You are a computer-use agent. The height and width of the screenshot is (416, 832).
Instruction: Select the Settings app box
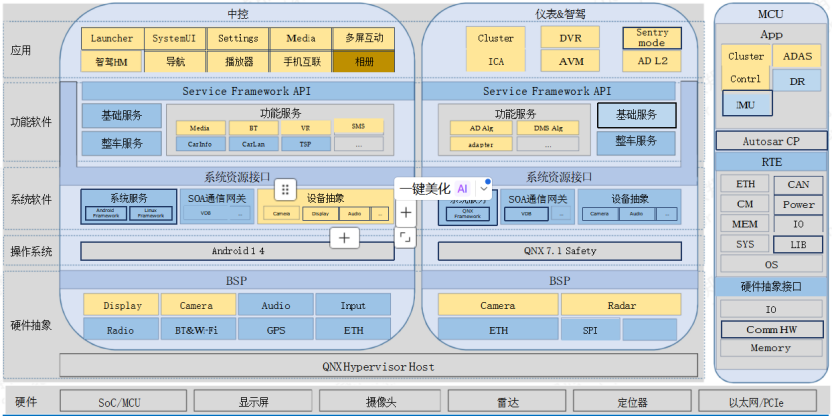tap(238, 38)
